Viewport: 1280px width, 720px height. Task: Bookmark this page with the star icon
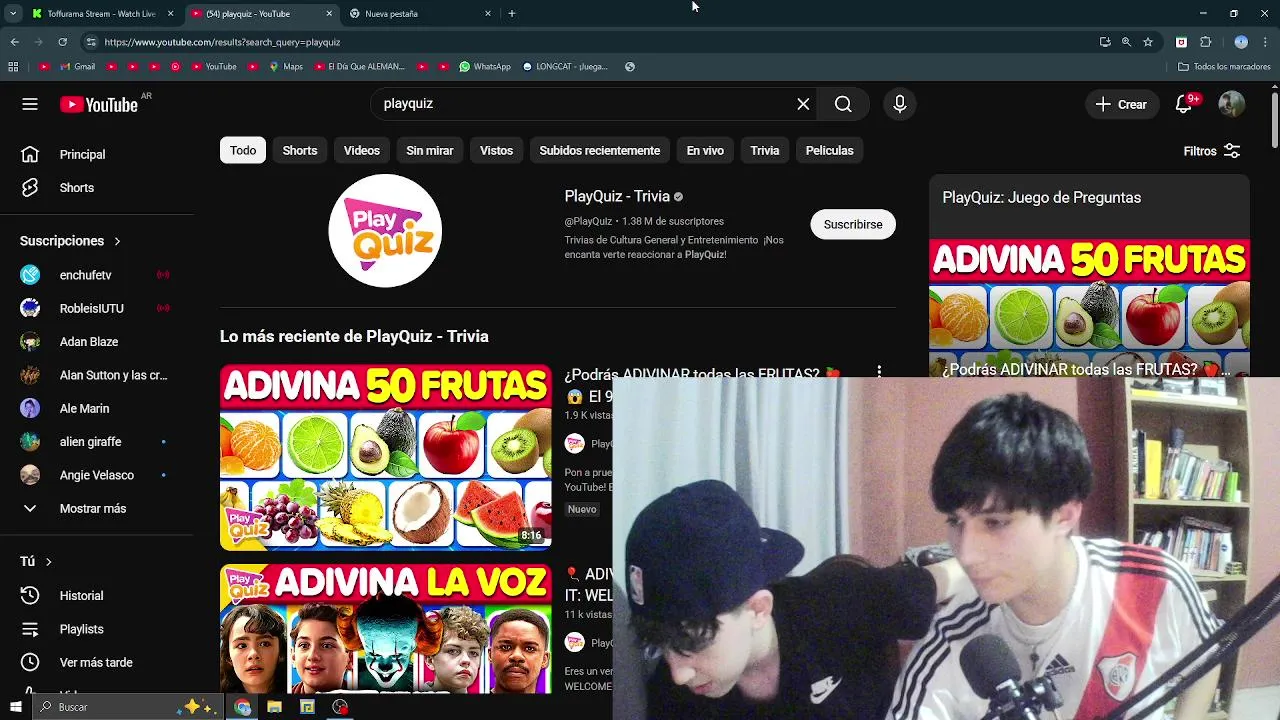coord(1148,42)
